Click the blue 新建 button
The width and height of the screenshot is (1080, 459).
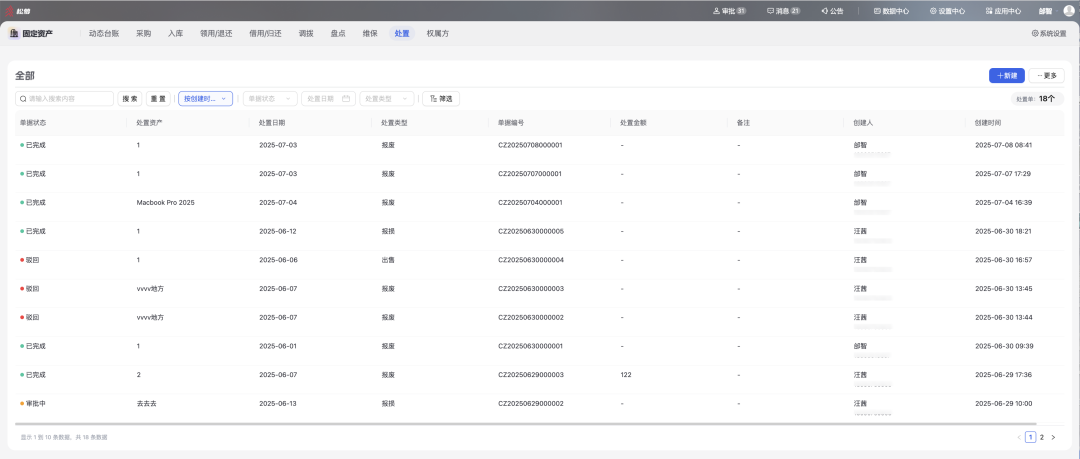1007,76
